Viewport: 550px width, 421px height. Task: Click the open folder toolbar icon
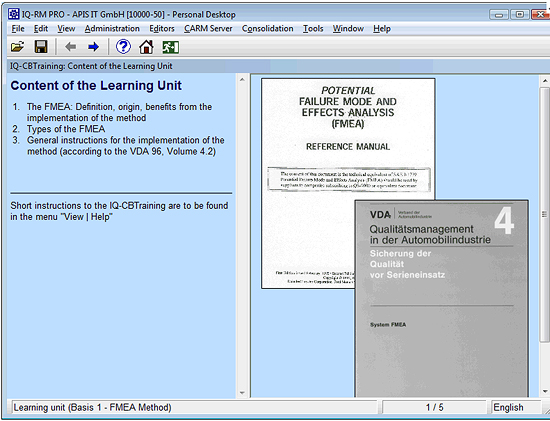[x=18, y=47]
